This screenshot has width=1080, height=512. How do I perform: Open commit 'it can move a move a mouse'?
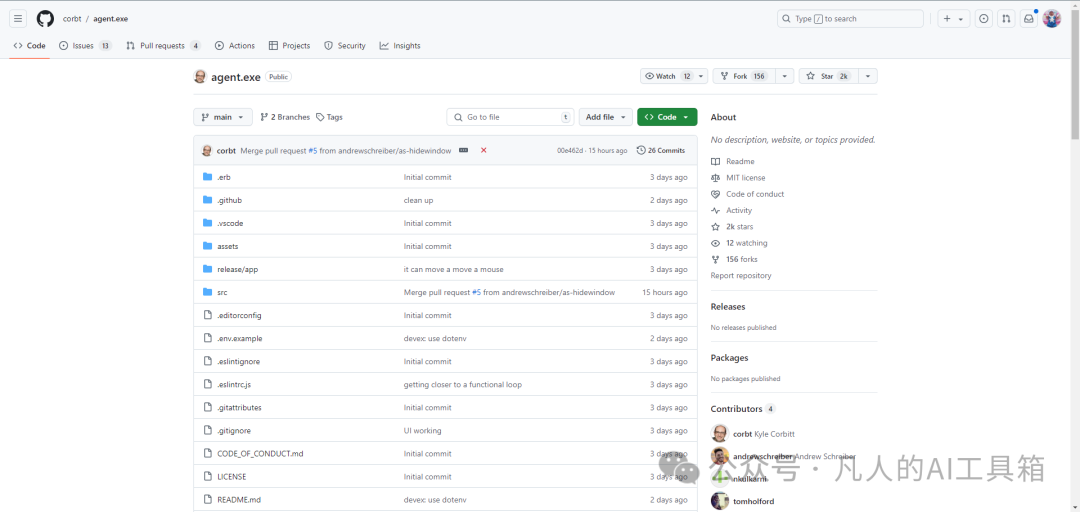click(453, 269)
